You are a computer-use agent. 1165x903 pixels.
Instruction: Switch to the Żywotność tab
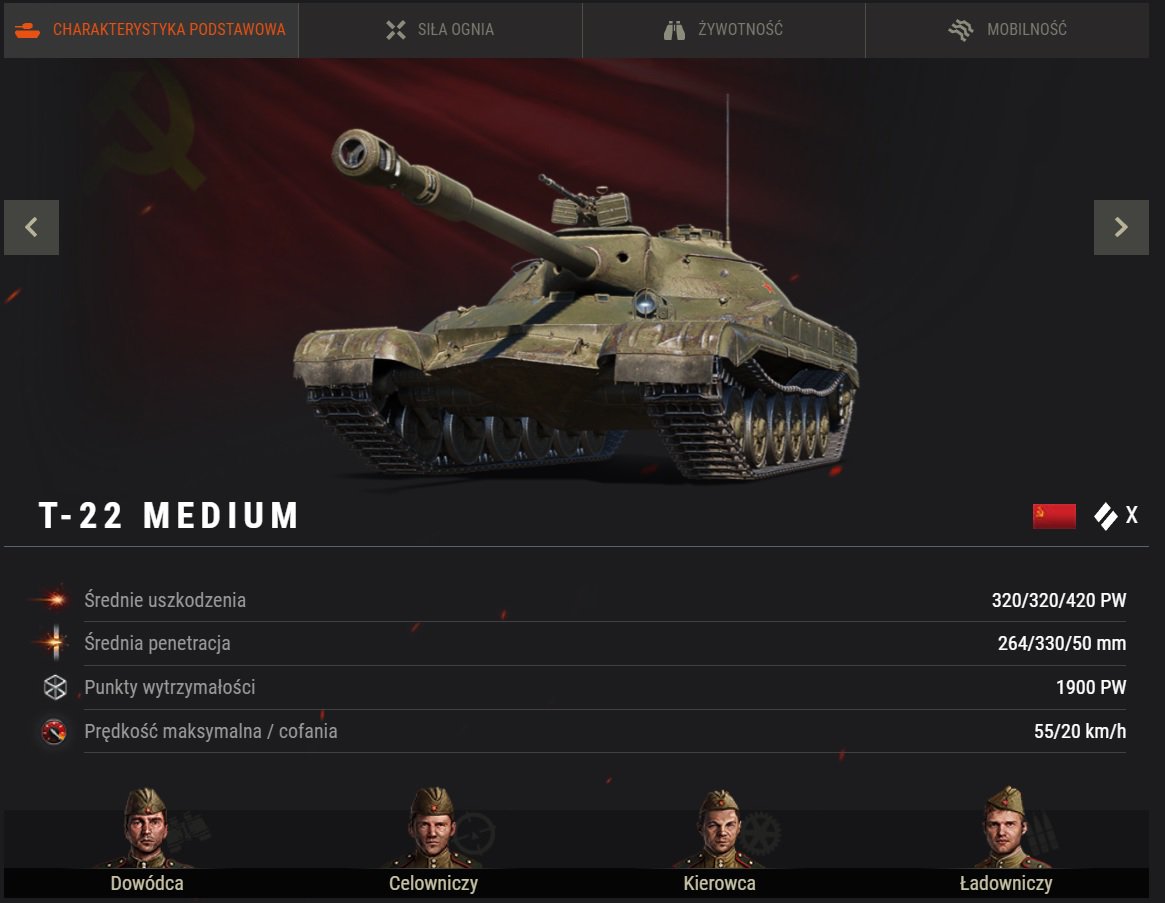click(x=724, y=30)
